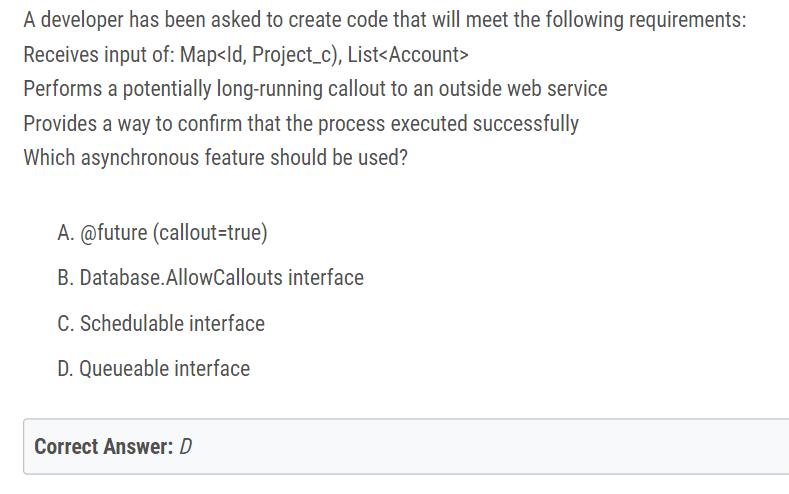Click the "D." option letter marker
The width and height of the screenshot is (789, 494).
point(66,368)
